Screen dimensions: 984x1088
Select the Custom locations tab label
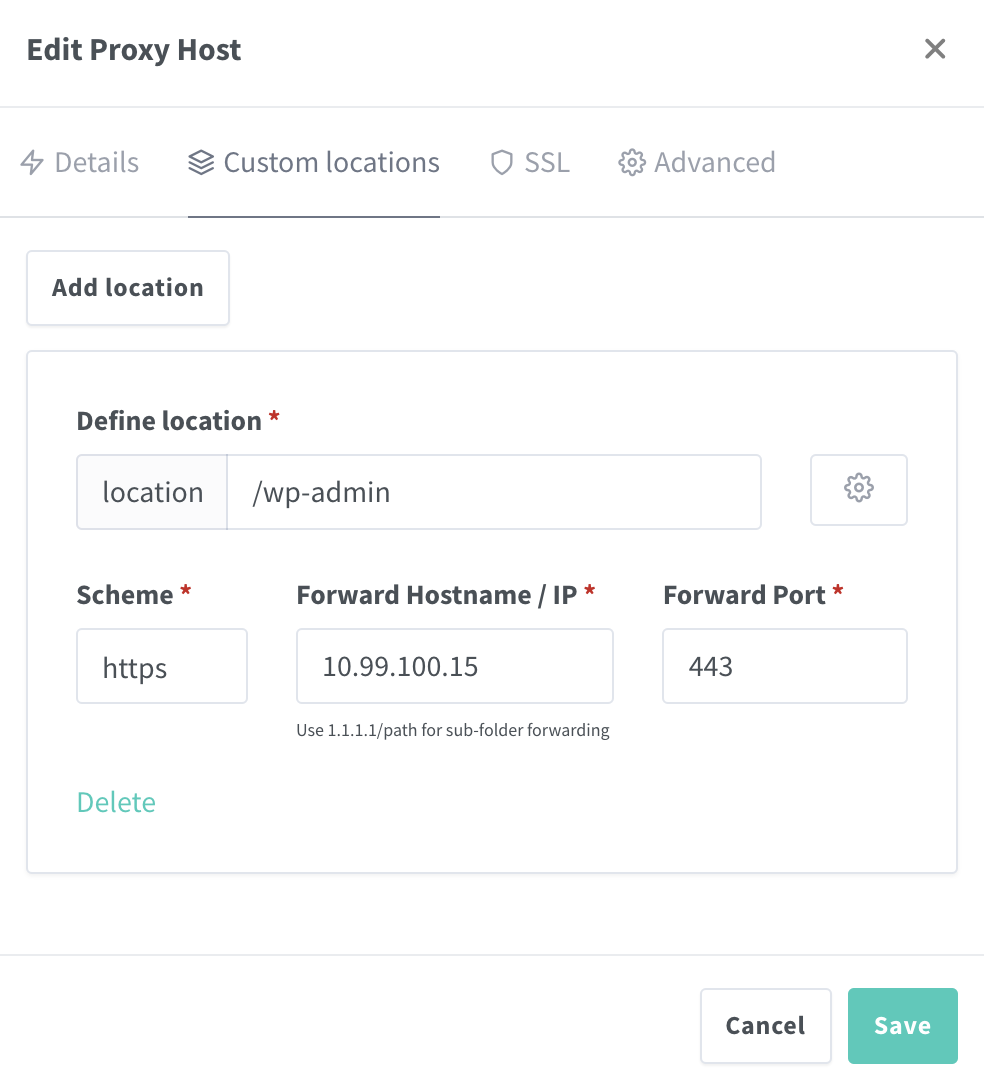(x=331, y=163)
